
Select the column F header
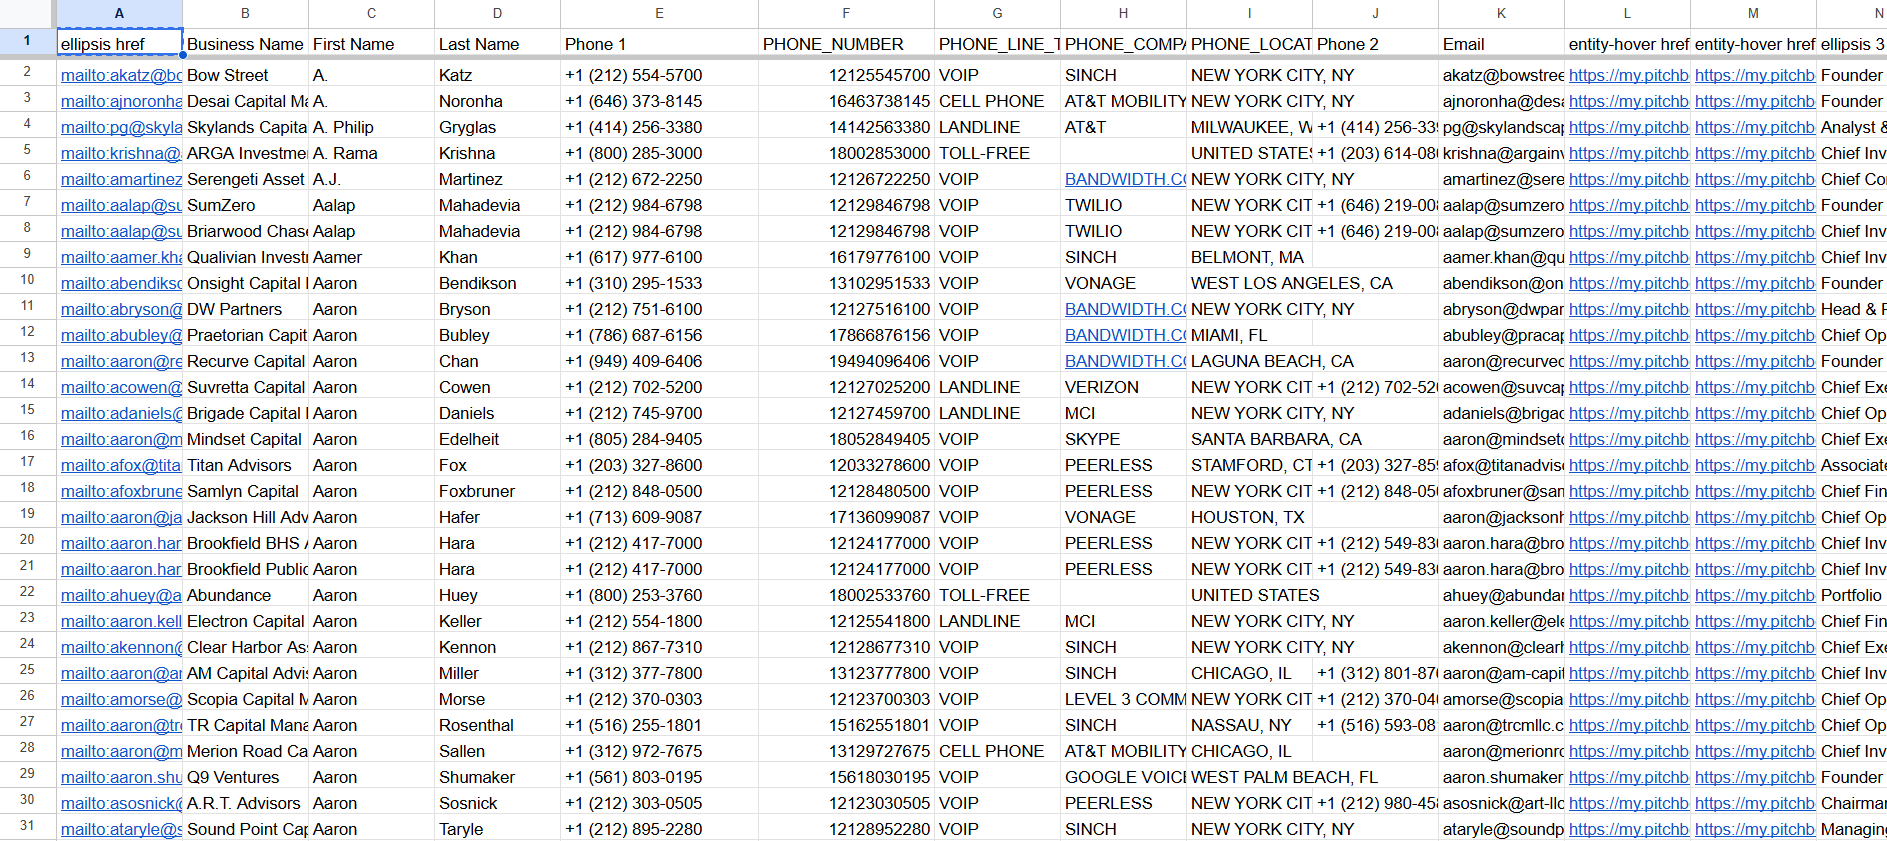[846, 13]
